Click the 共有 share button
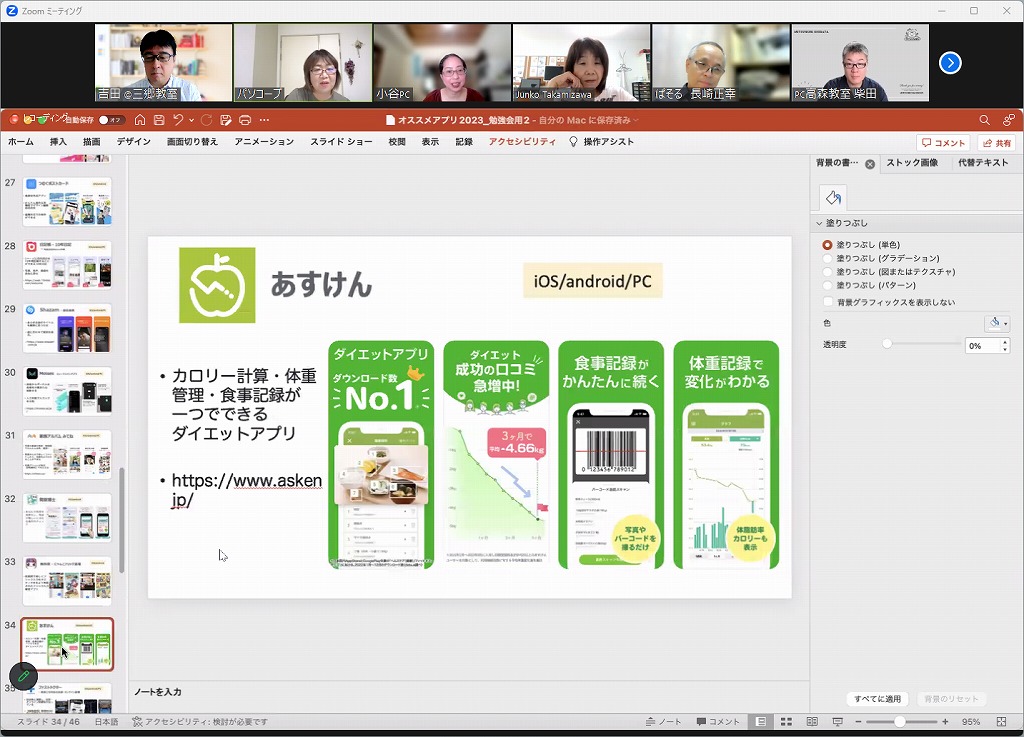This screenshot has height=737, width=1024. [x=996, y=143]
